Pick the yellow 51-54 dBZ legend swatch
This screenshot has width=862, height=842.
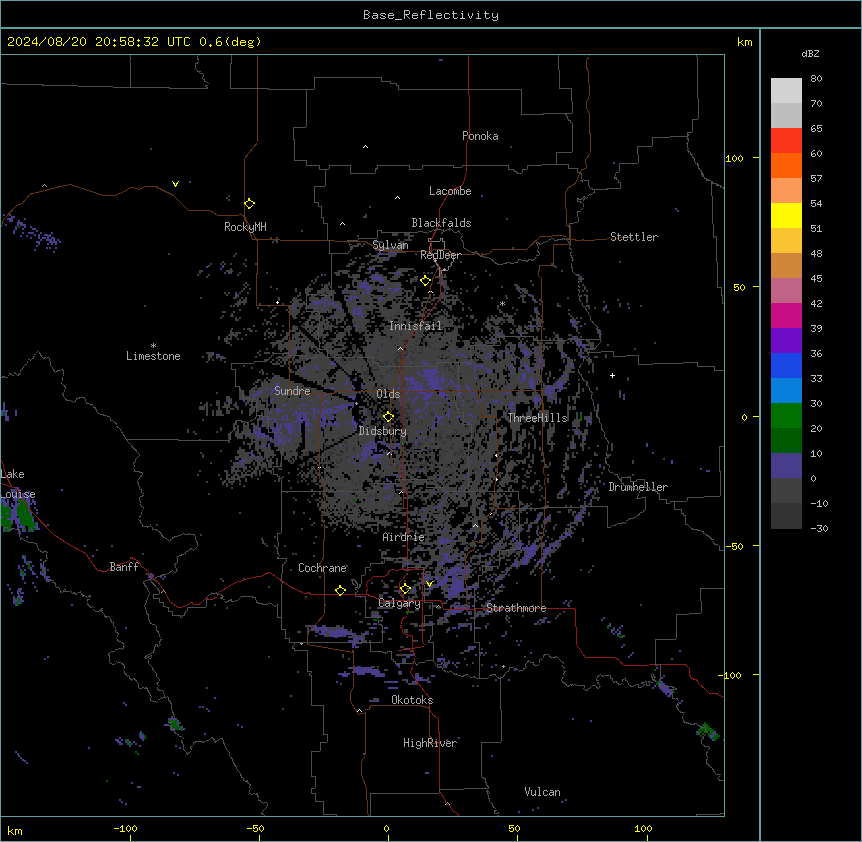(786, 215)
